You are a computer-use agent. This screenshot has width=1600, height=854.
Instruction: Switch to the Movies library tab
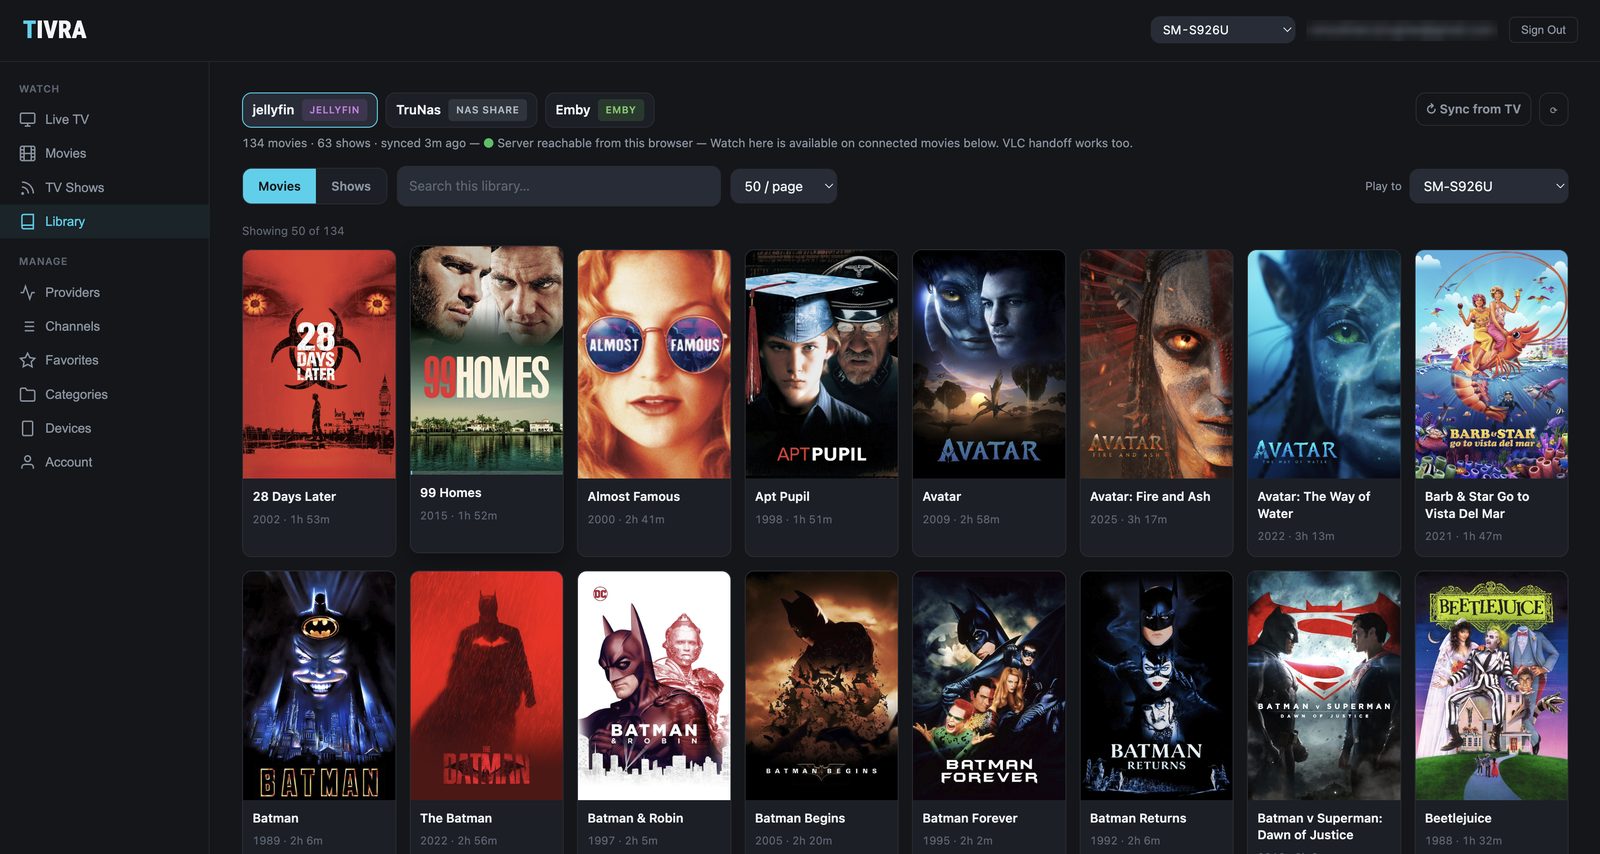279,186
